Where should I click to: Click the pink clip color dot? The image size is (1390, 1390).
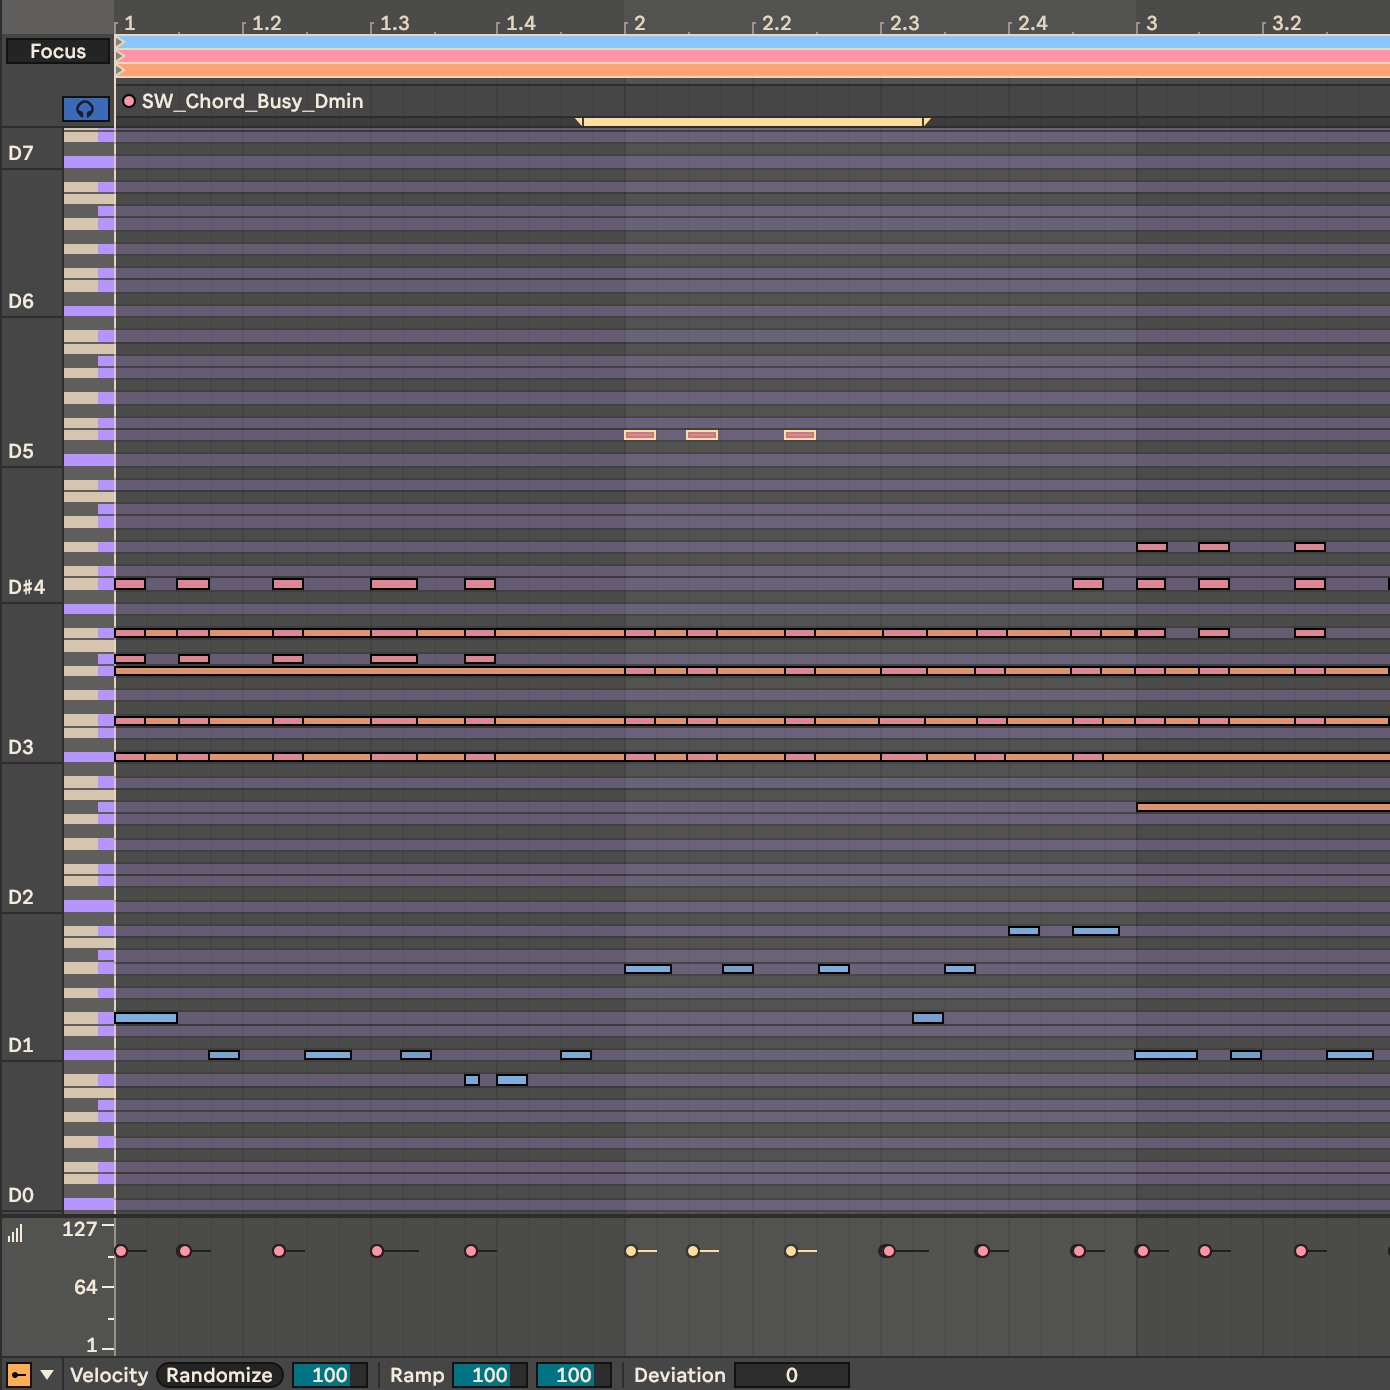[x=129, y=101]
